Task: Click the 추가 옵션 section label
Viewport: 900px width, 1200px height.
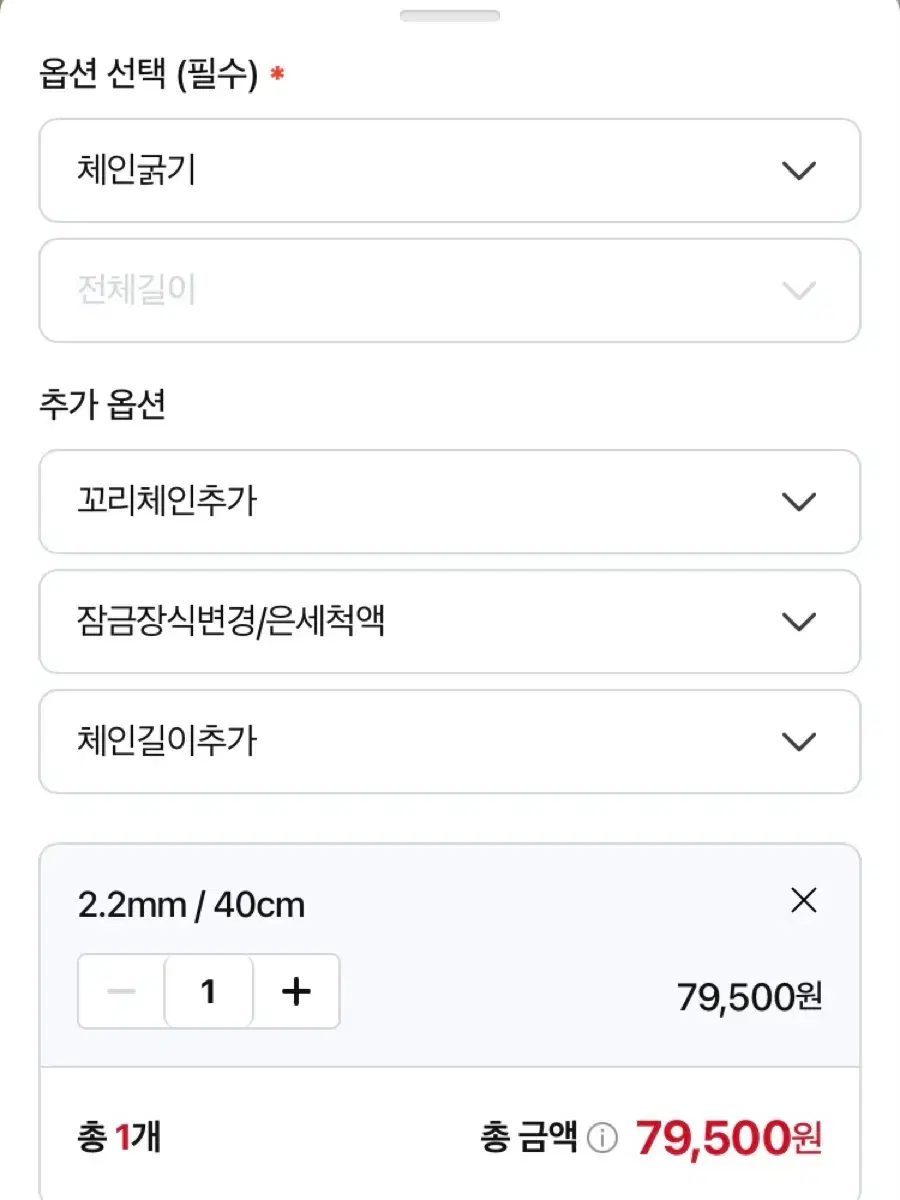Action: pyautogui.click(x=102, y=405)
